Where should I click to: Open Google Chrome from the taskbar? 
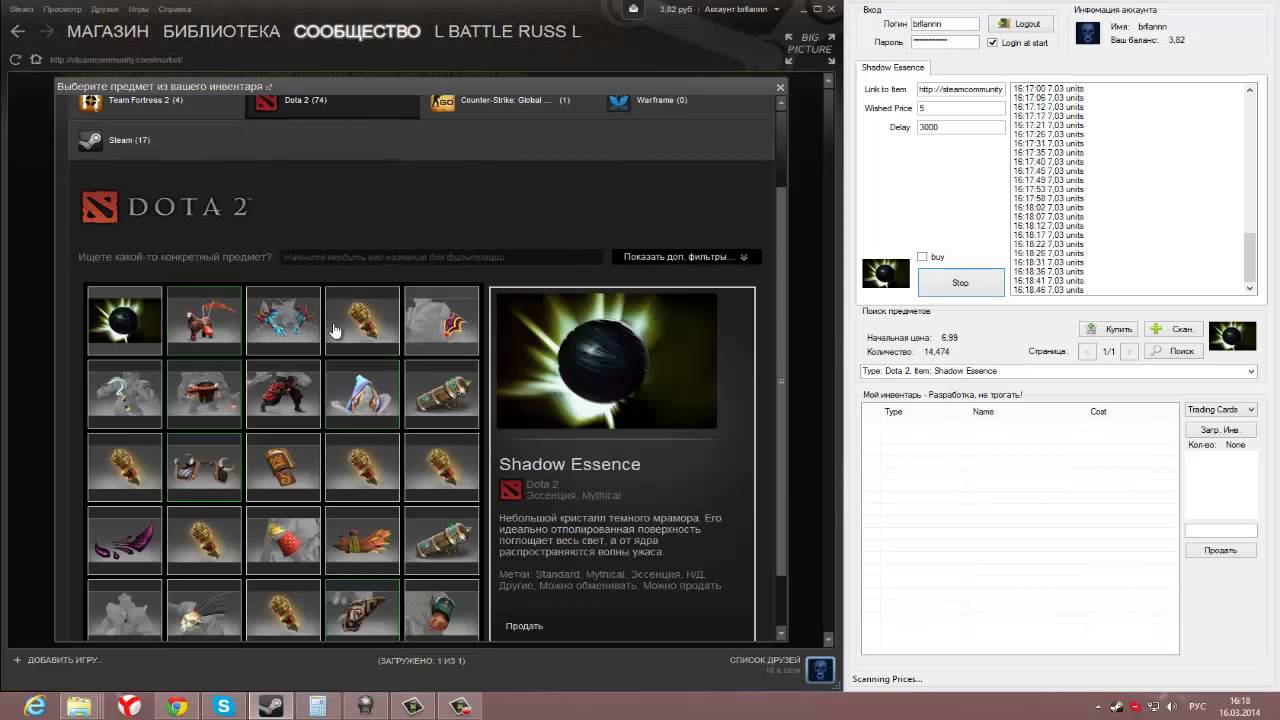click(177, 706)
